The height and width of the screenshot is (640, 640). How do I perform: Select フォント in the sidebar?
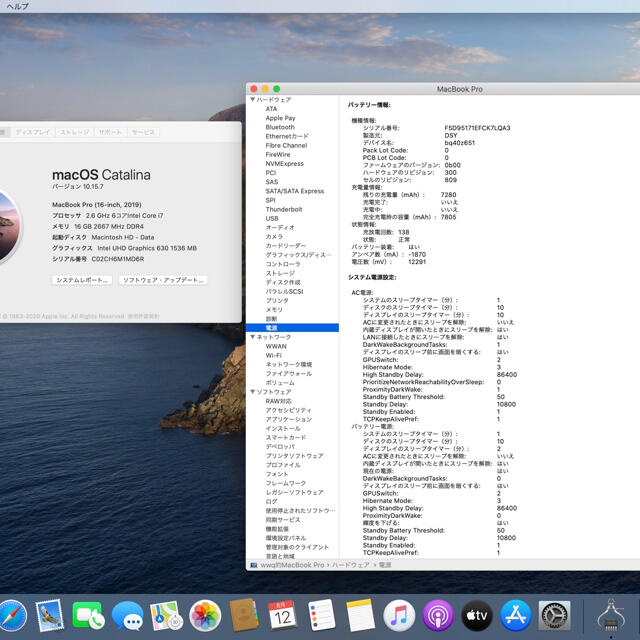point(277,474)
